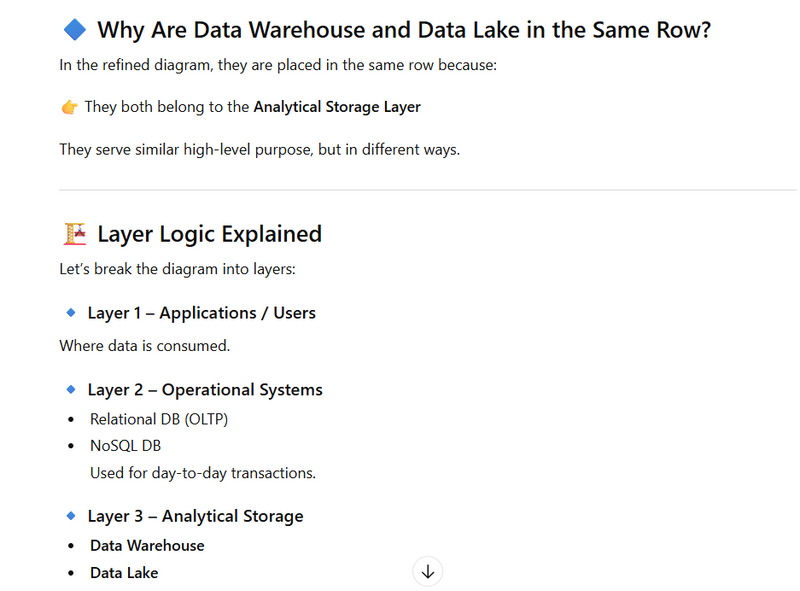Click the 'Layer Logic Explained' heading

(209, 234)
